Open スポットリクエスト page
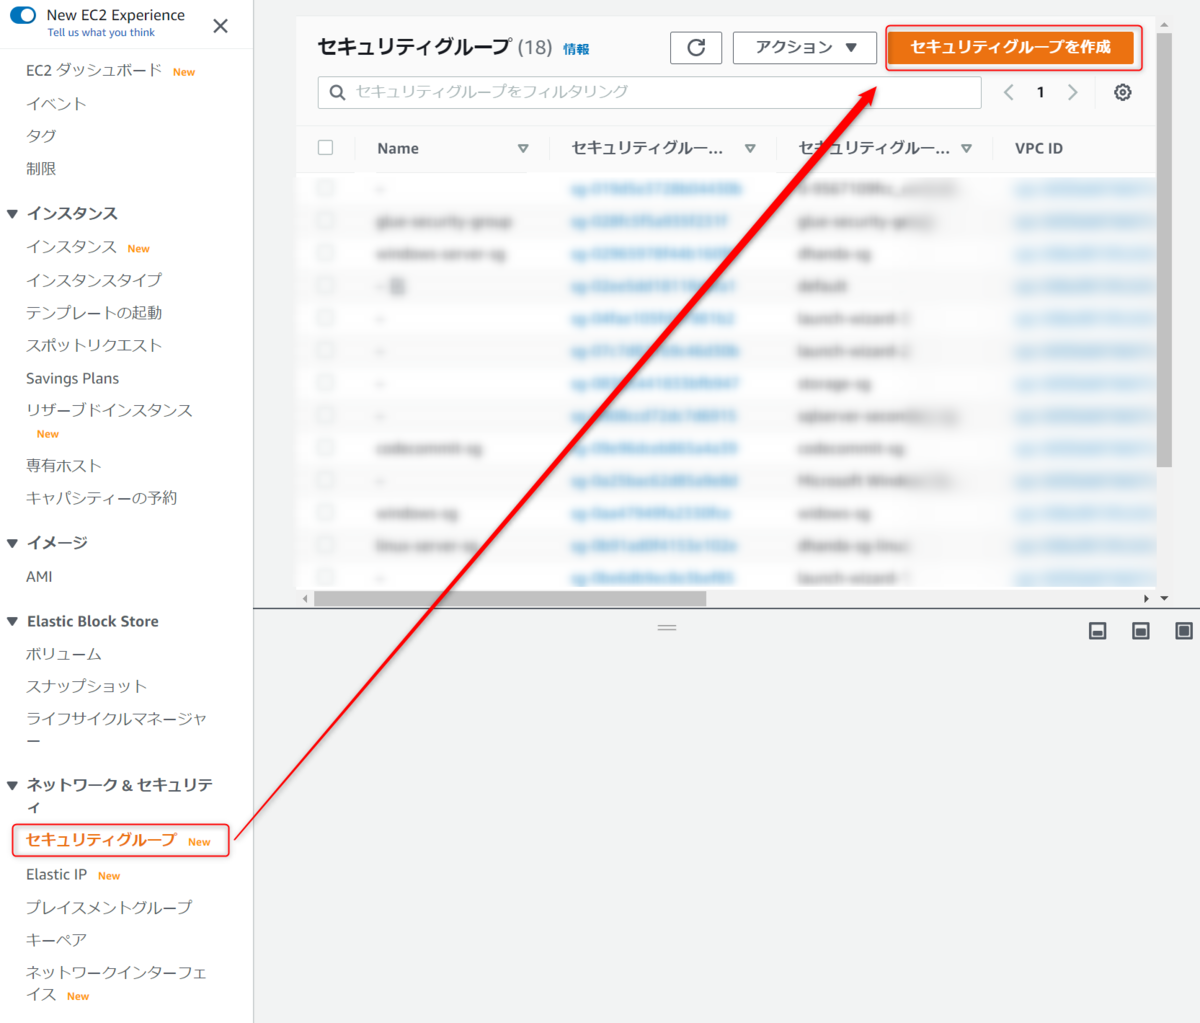1200x1023 pixels. [94, 345]
